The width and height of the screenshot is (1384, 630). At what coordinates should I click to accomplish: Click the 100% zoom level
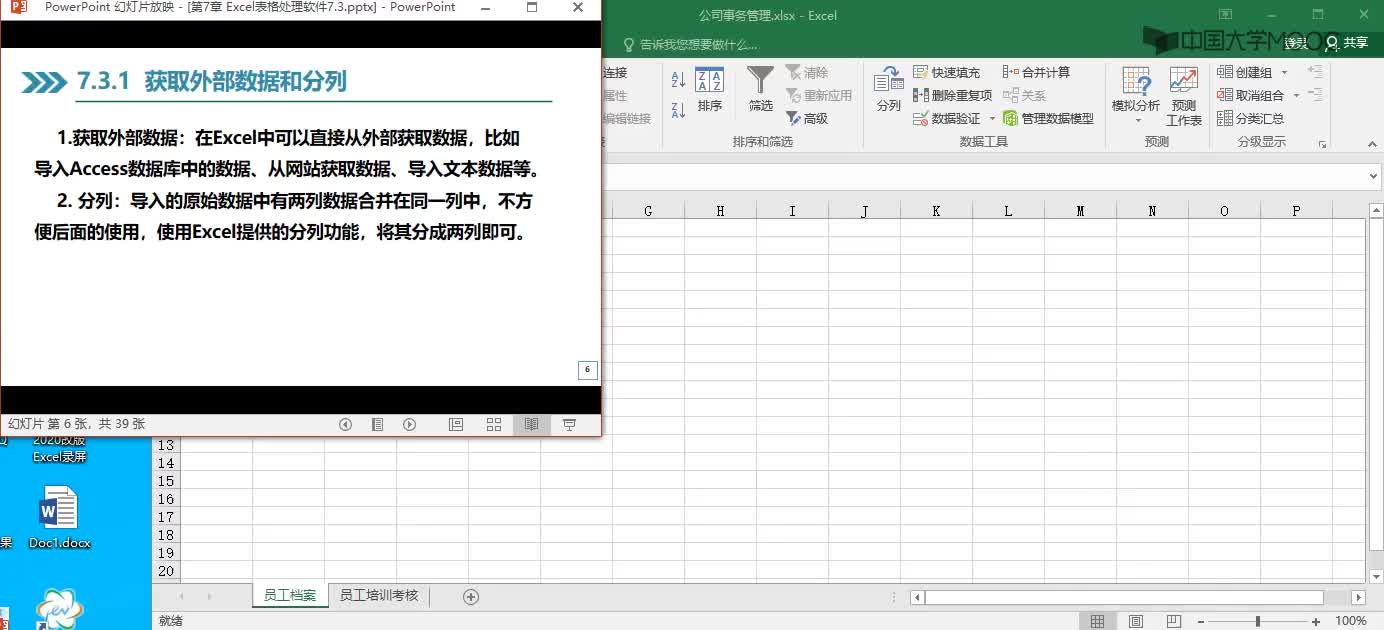click(x=1351, y=621)
